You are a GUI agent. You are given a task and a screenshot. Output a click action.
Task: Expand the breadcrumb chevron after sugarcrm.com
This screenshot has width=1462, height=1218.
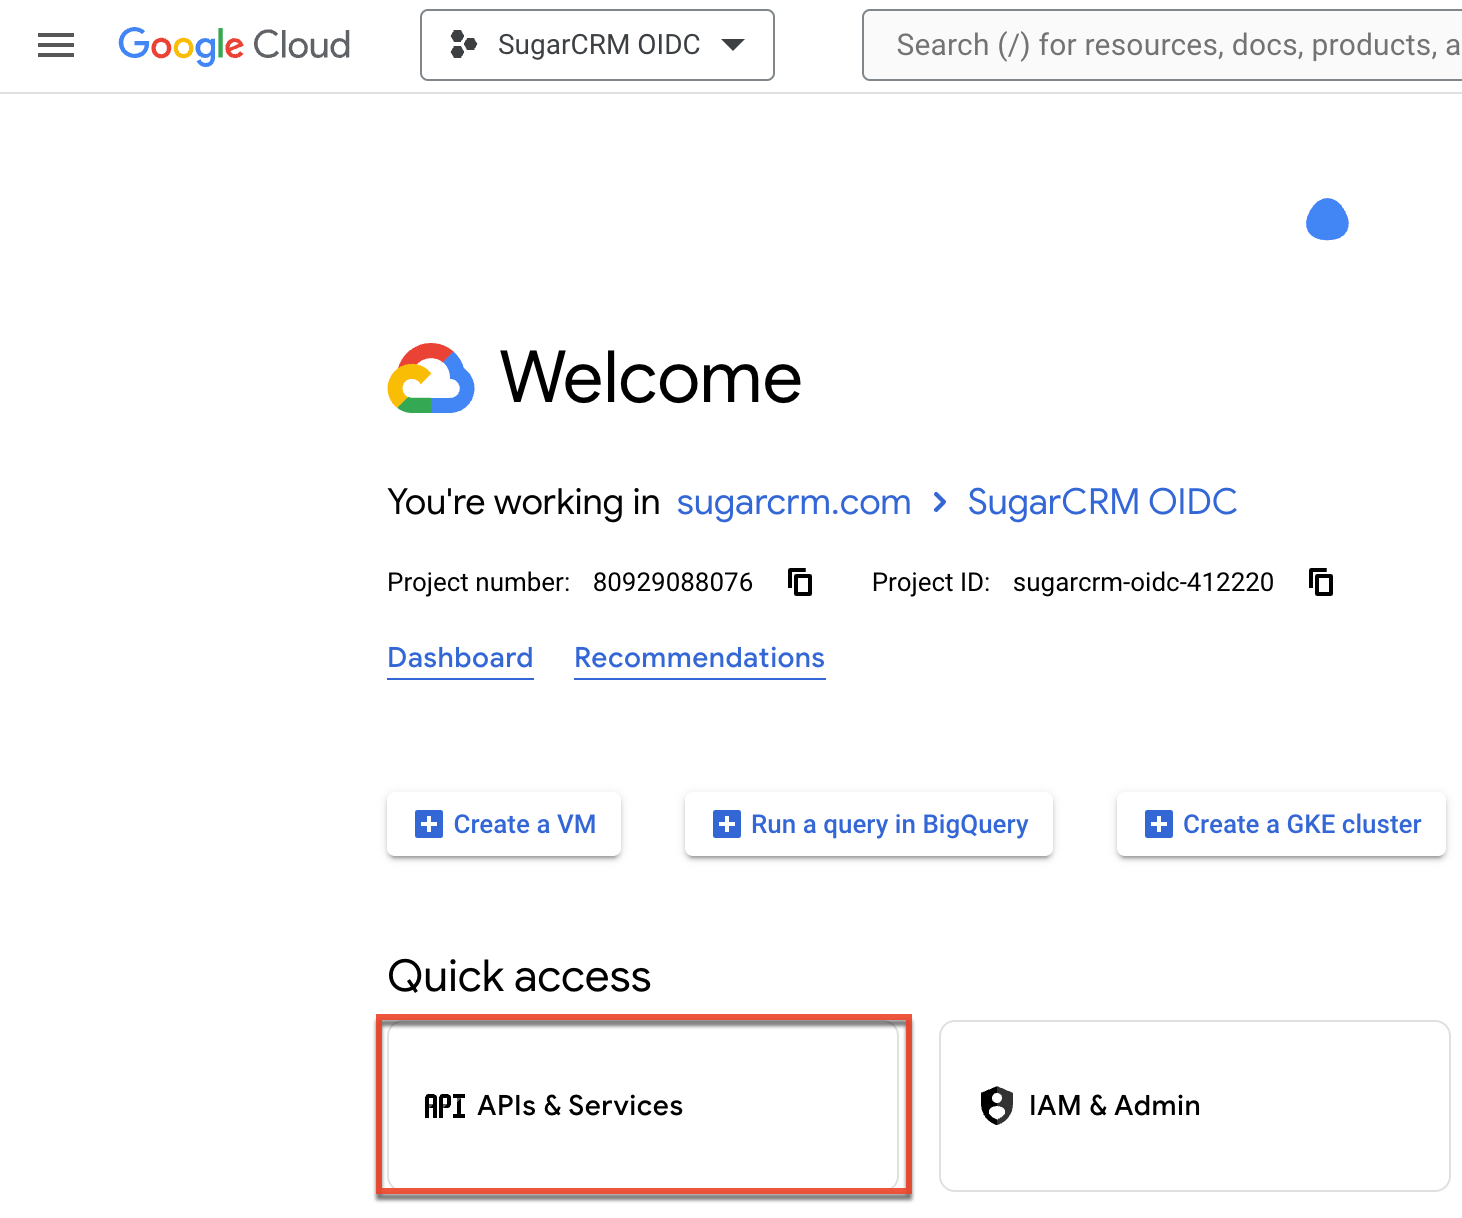[x=939, y=503]
